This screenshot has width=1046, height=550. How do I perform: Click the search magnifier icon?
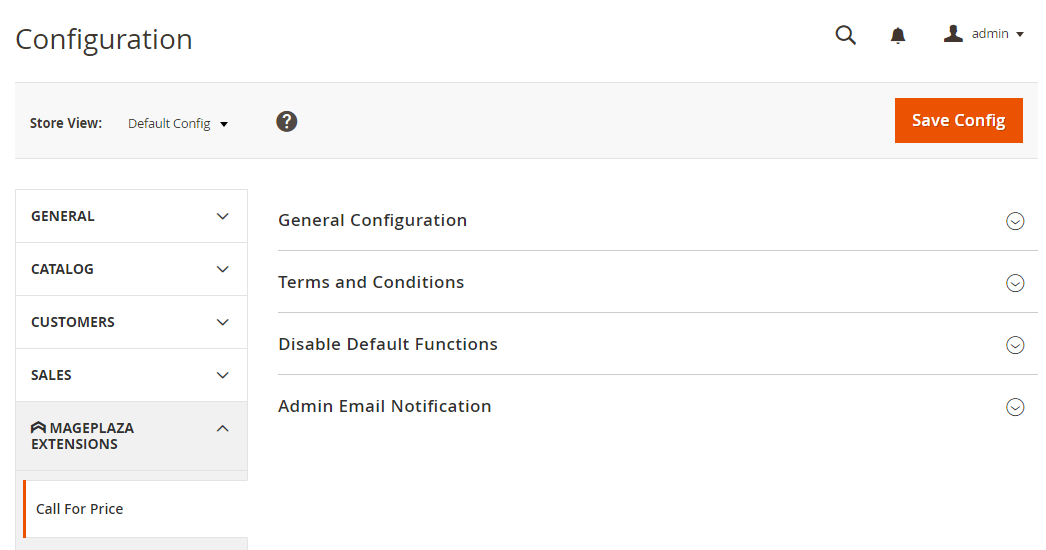click(845, 36)
